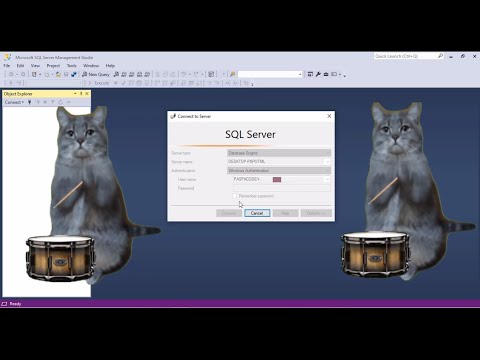Click the Find in Files icon before the search box
Viewport: 480px width, 360px height.
233,74
